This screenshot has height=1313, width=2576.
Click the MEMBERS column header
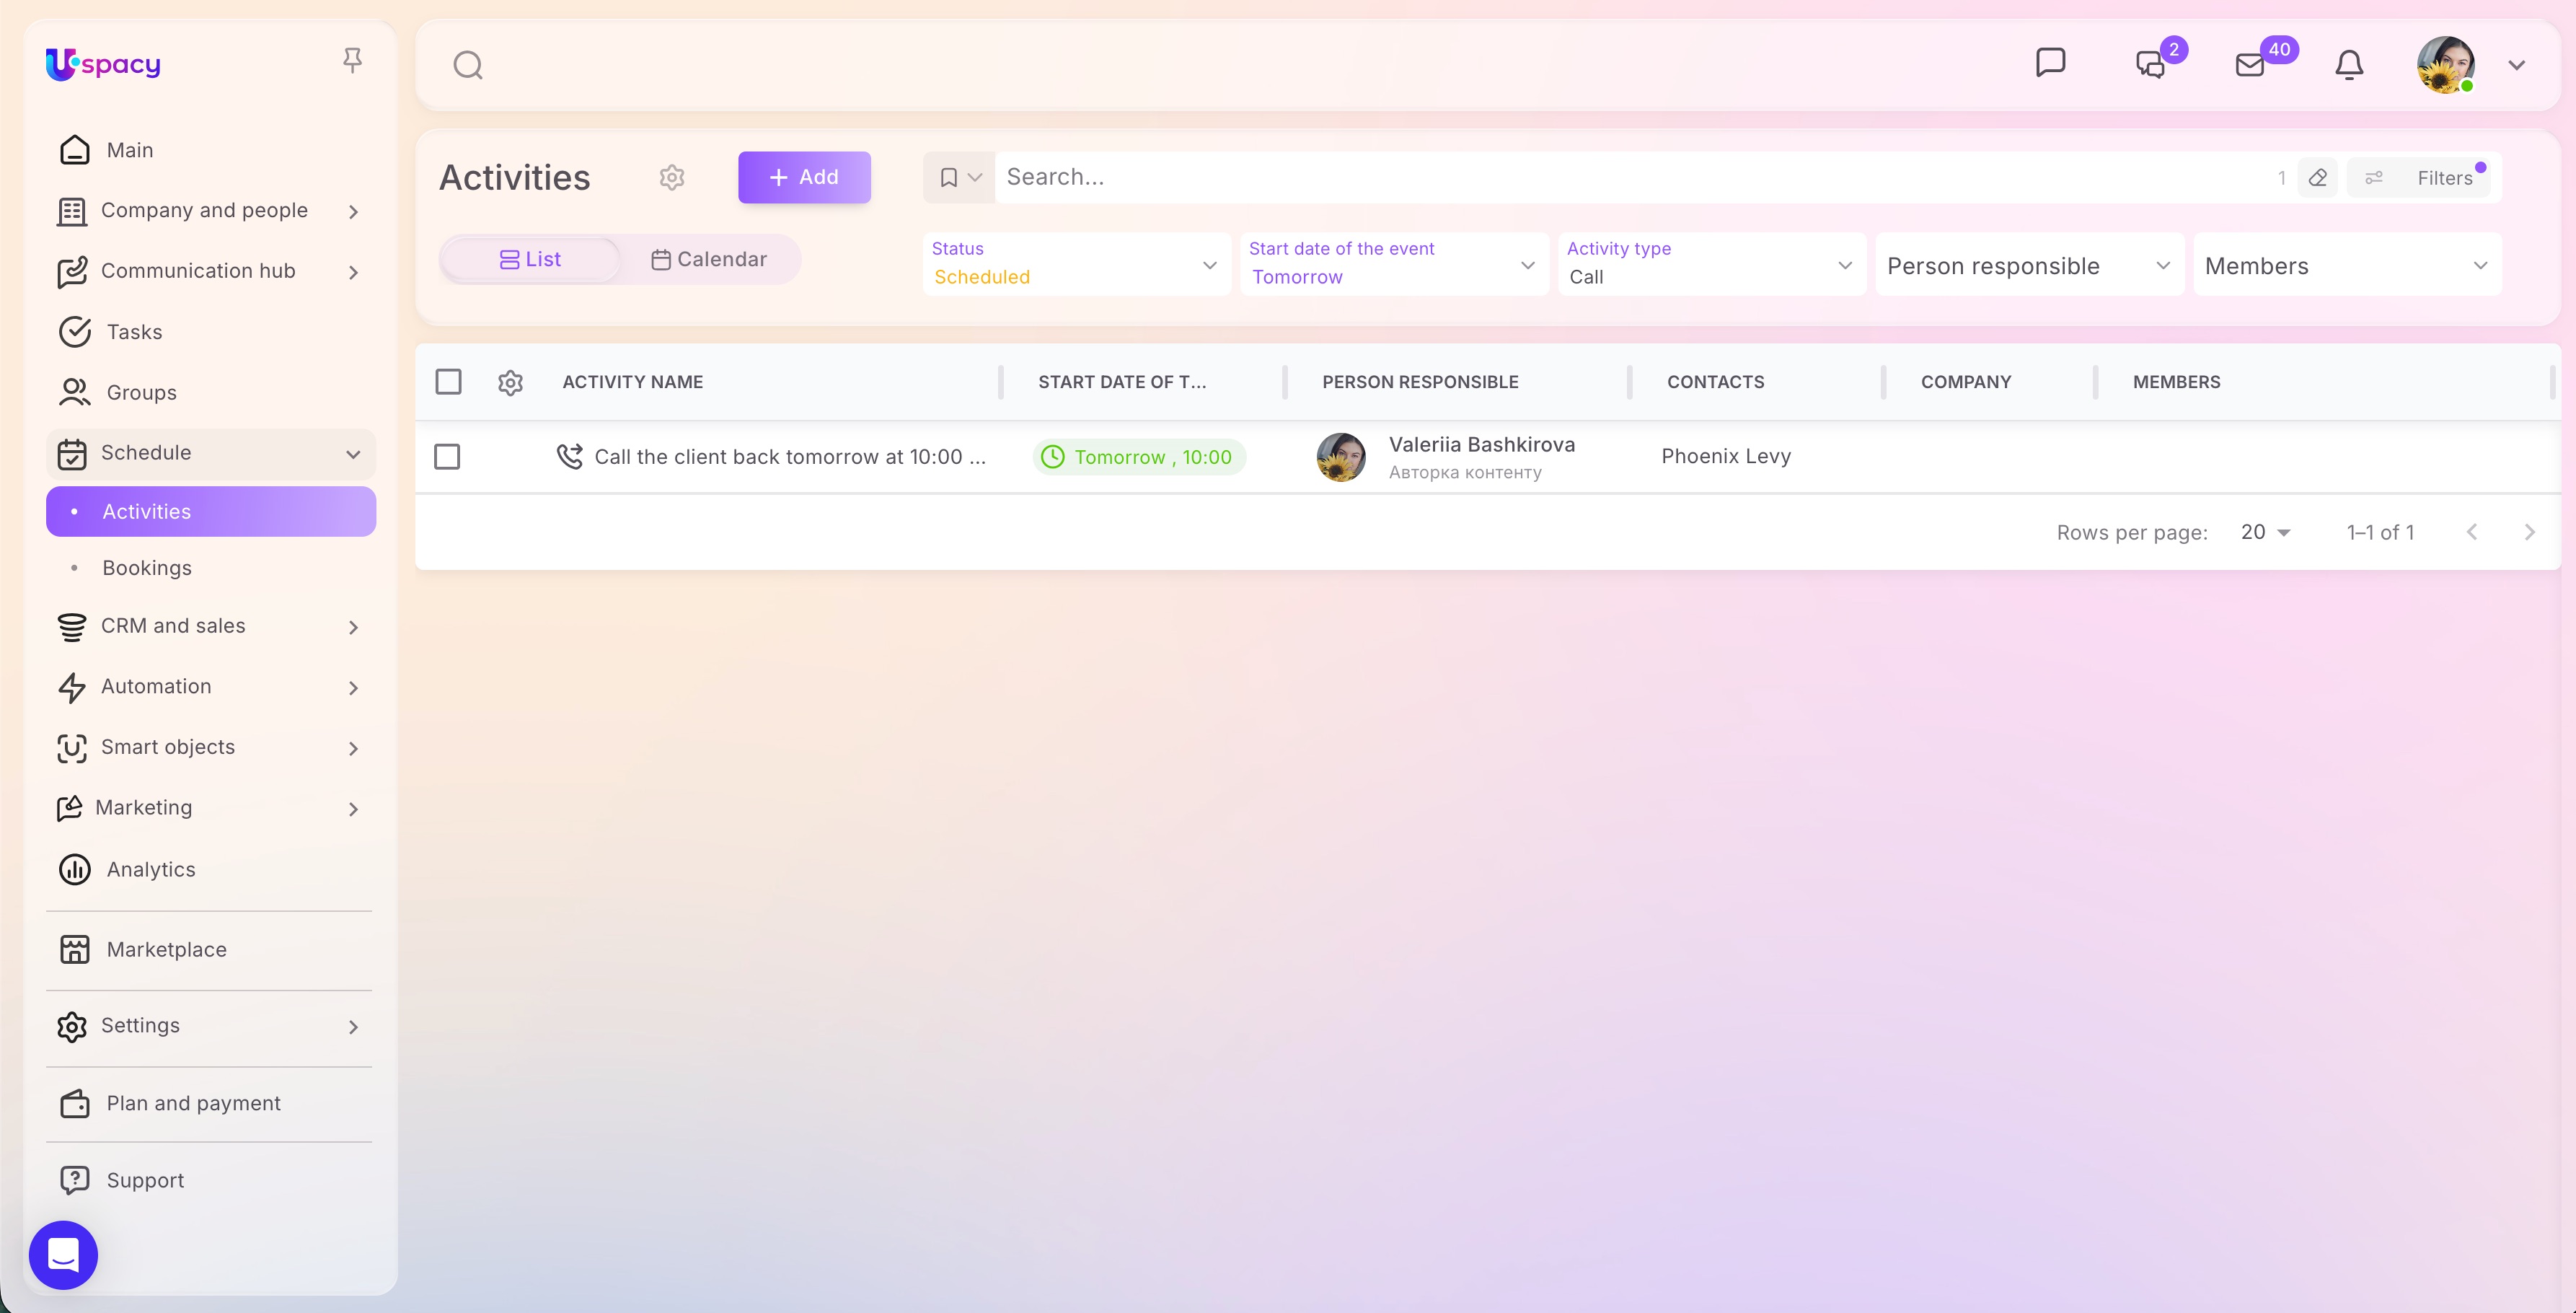tap(2176, 382)
